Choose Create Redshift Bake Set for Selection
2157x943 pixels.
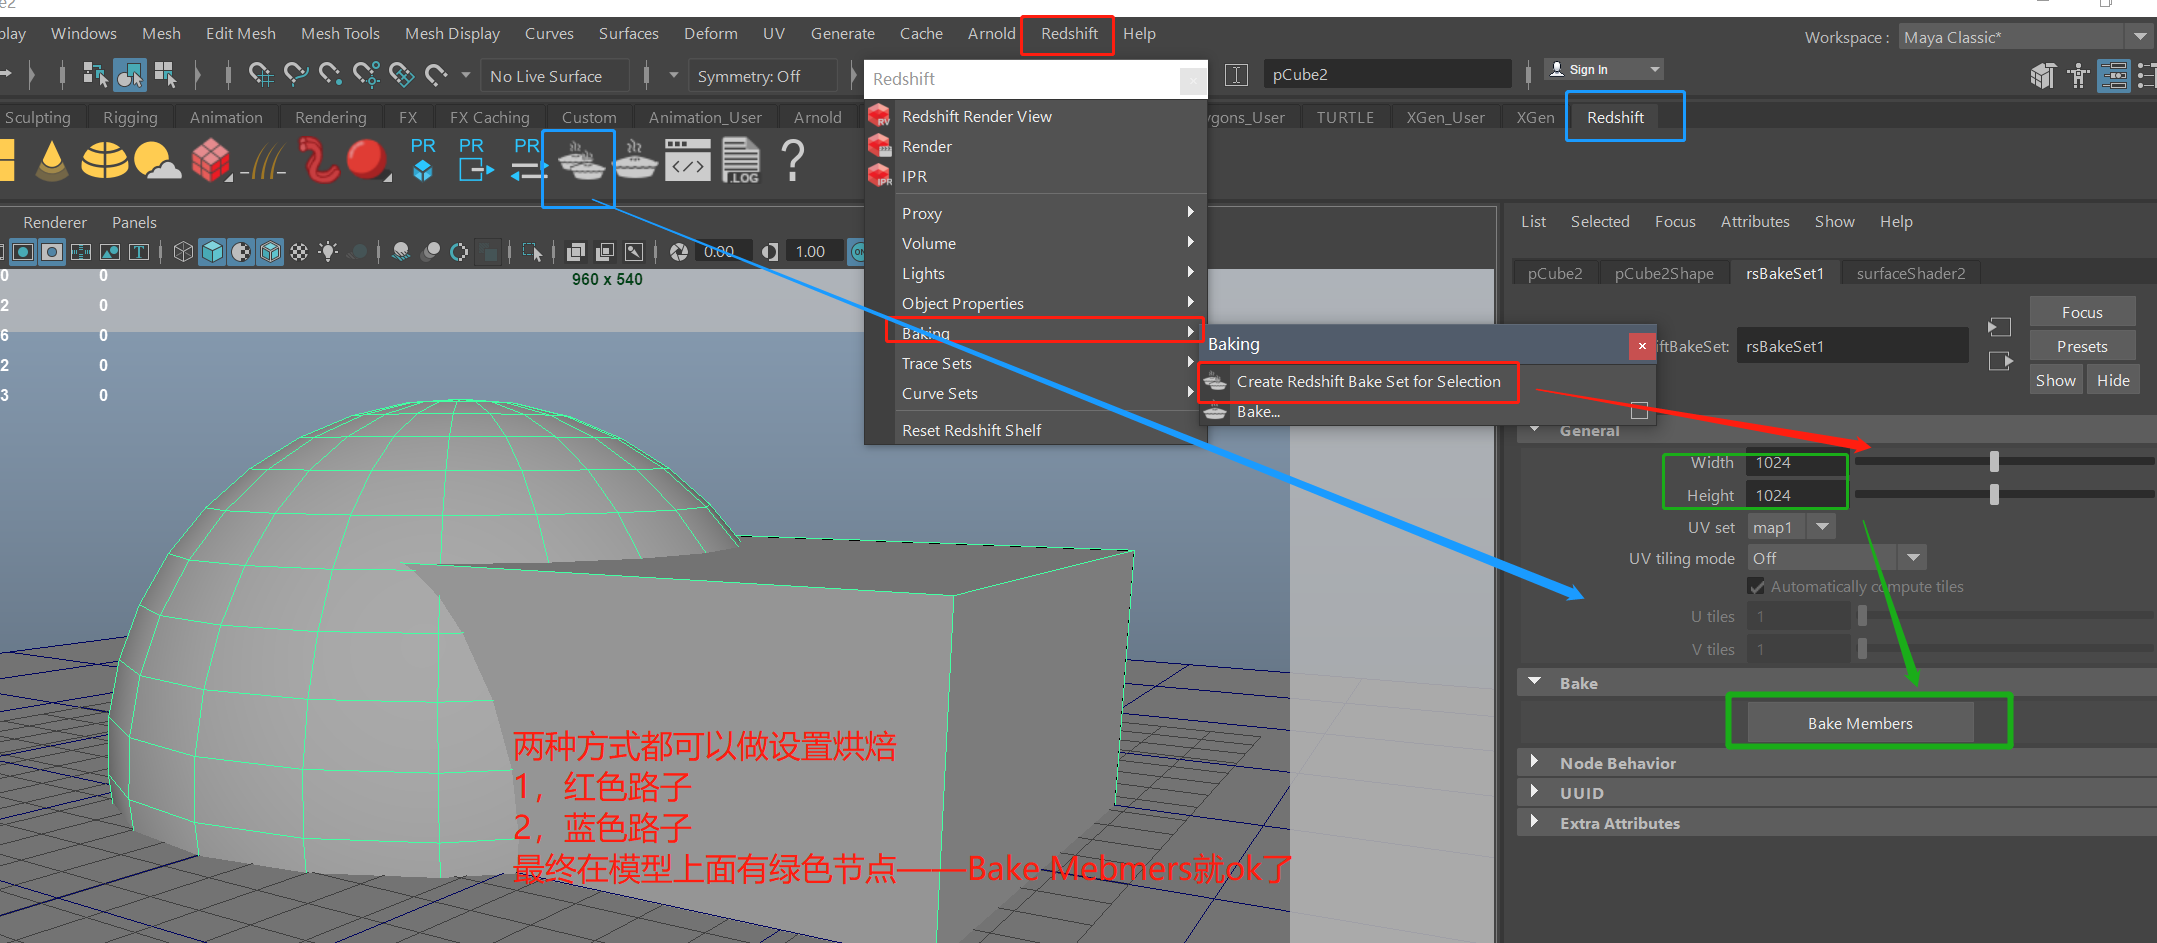click(1367, 382)
